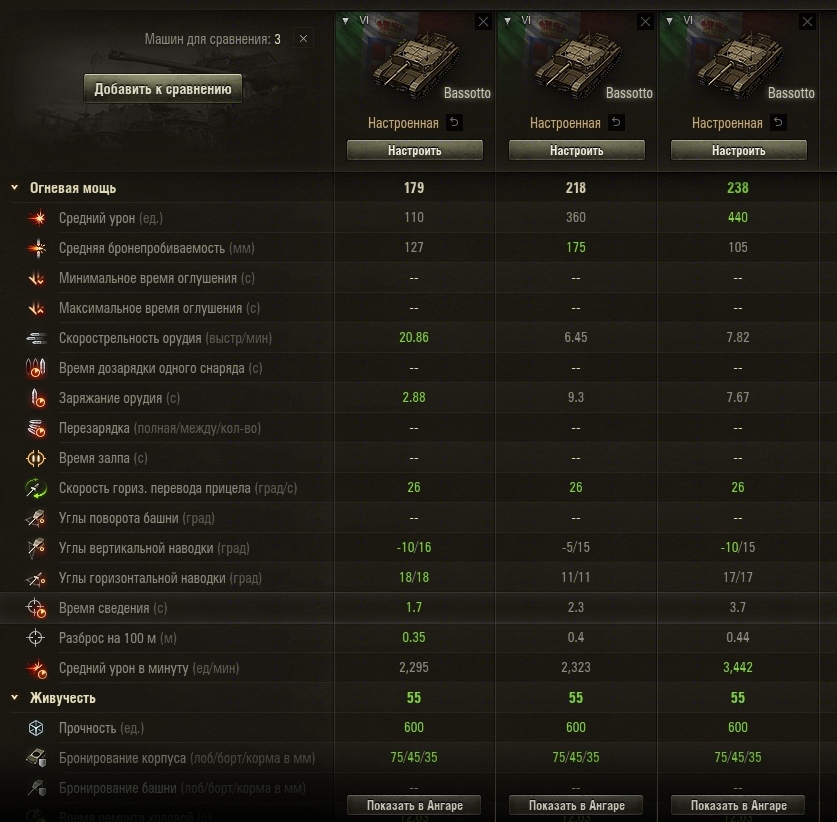This screenshot has width=837, height=822.
Task: Click the average damage icon
Action: coord(37,218)
